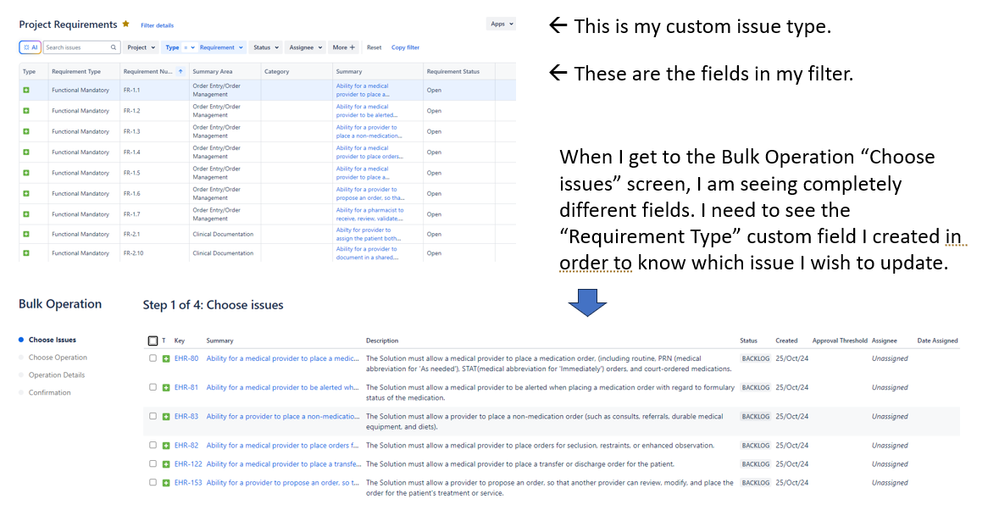The image size is (999, 510).
Task: Click the green issue type icon for FR-1.2
Action: tap(26, 111)
